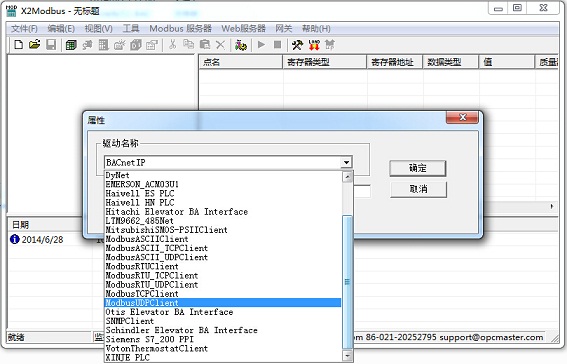Open the 编辑(E) menu

coord(61,29)
